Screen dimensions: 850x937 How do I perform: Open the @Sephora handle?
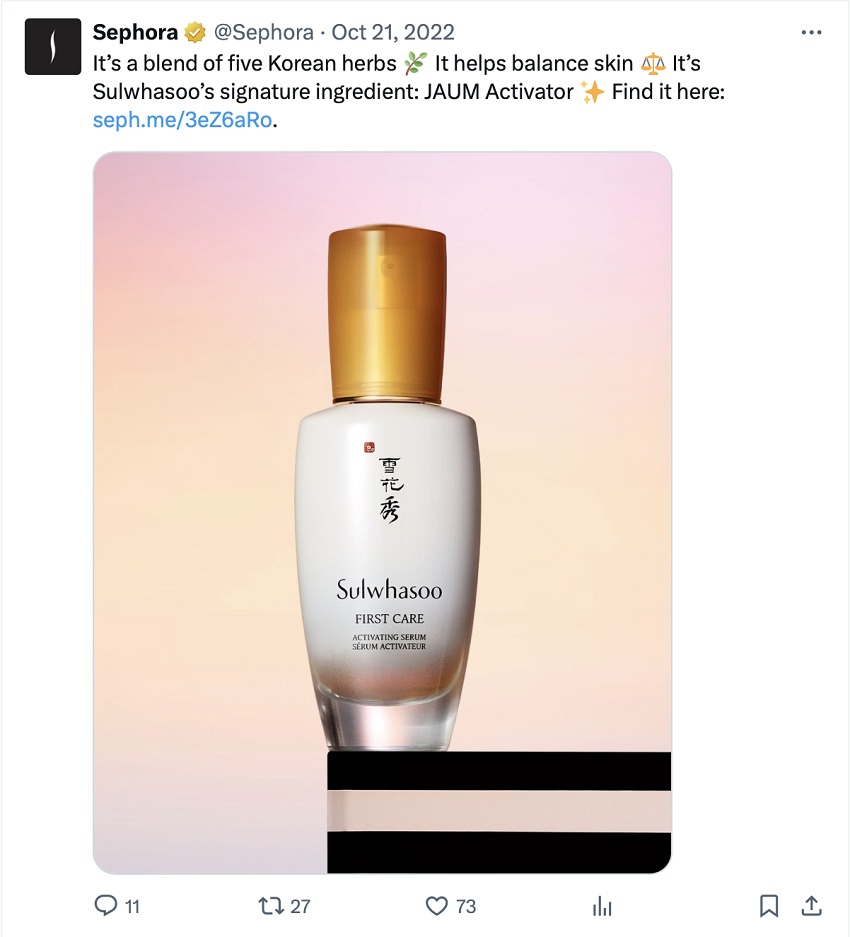pyautogui.click(x=264, y=32)
